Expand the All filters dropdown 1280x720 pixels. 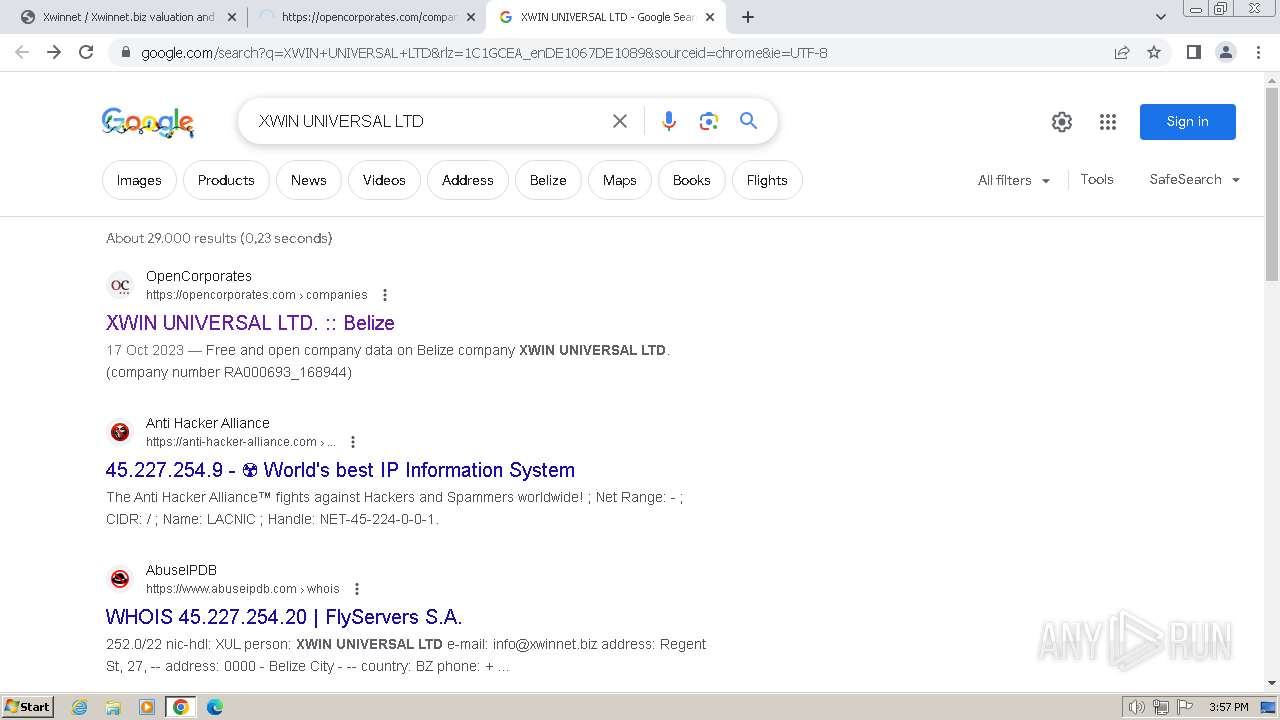(x=1014, y=180)
